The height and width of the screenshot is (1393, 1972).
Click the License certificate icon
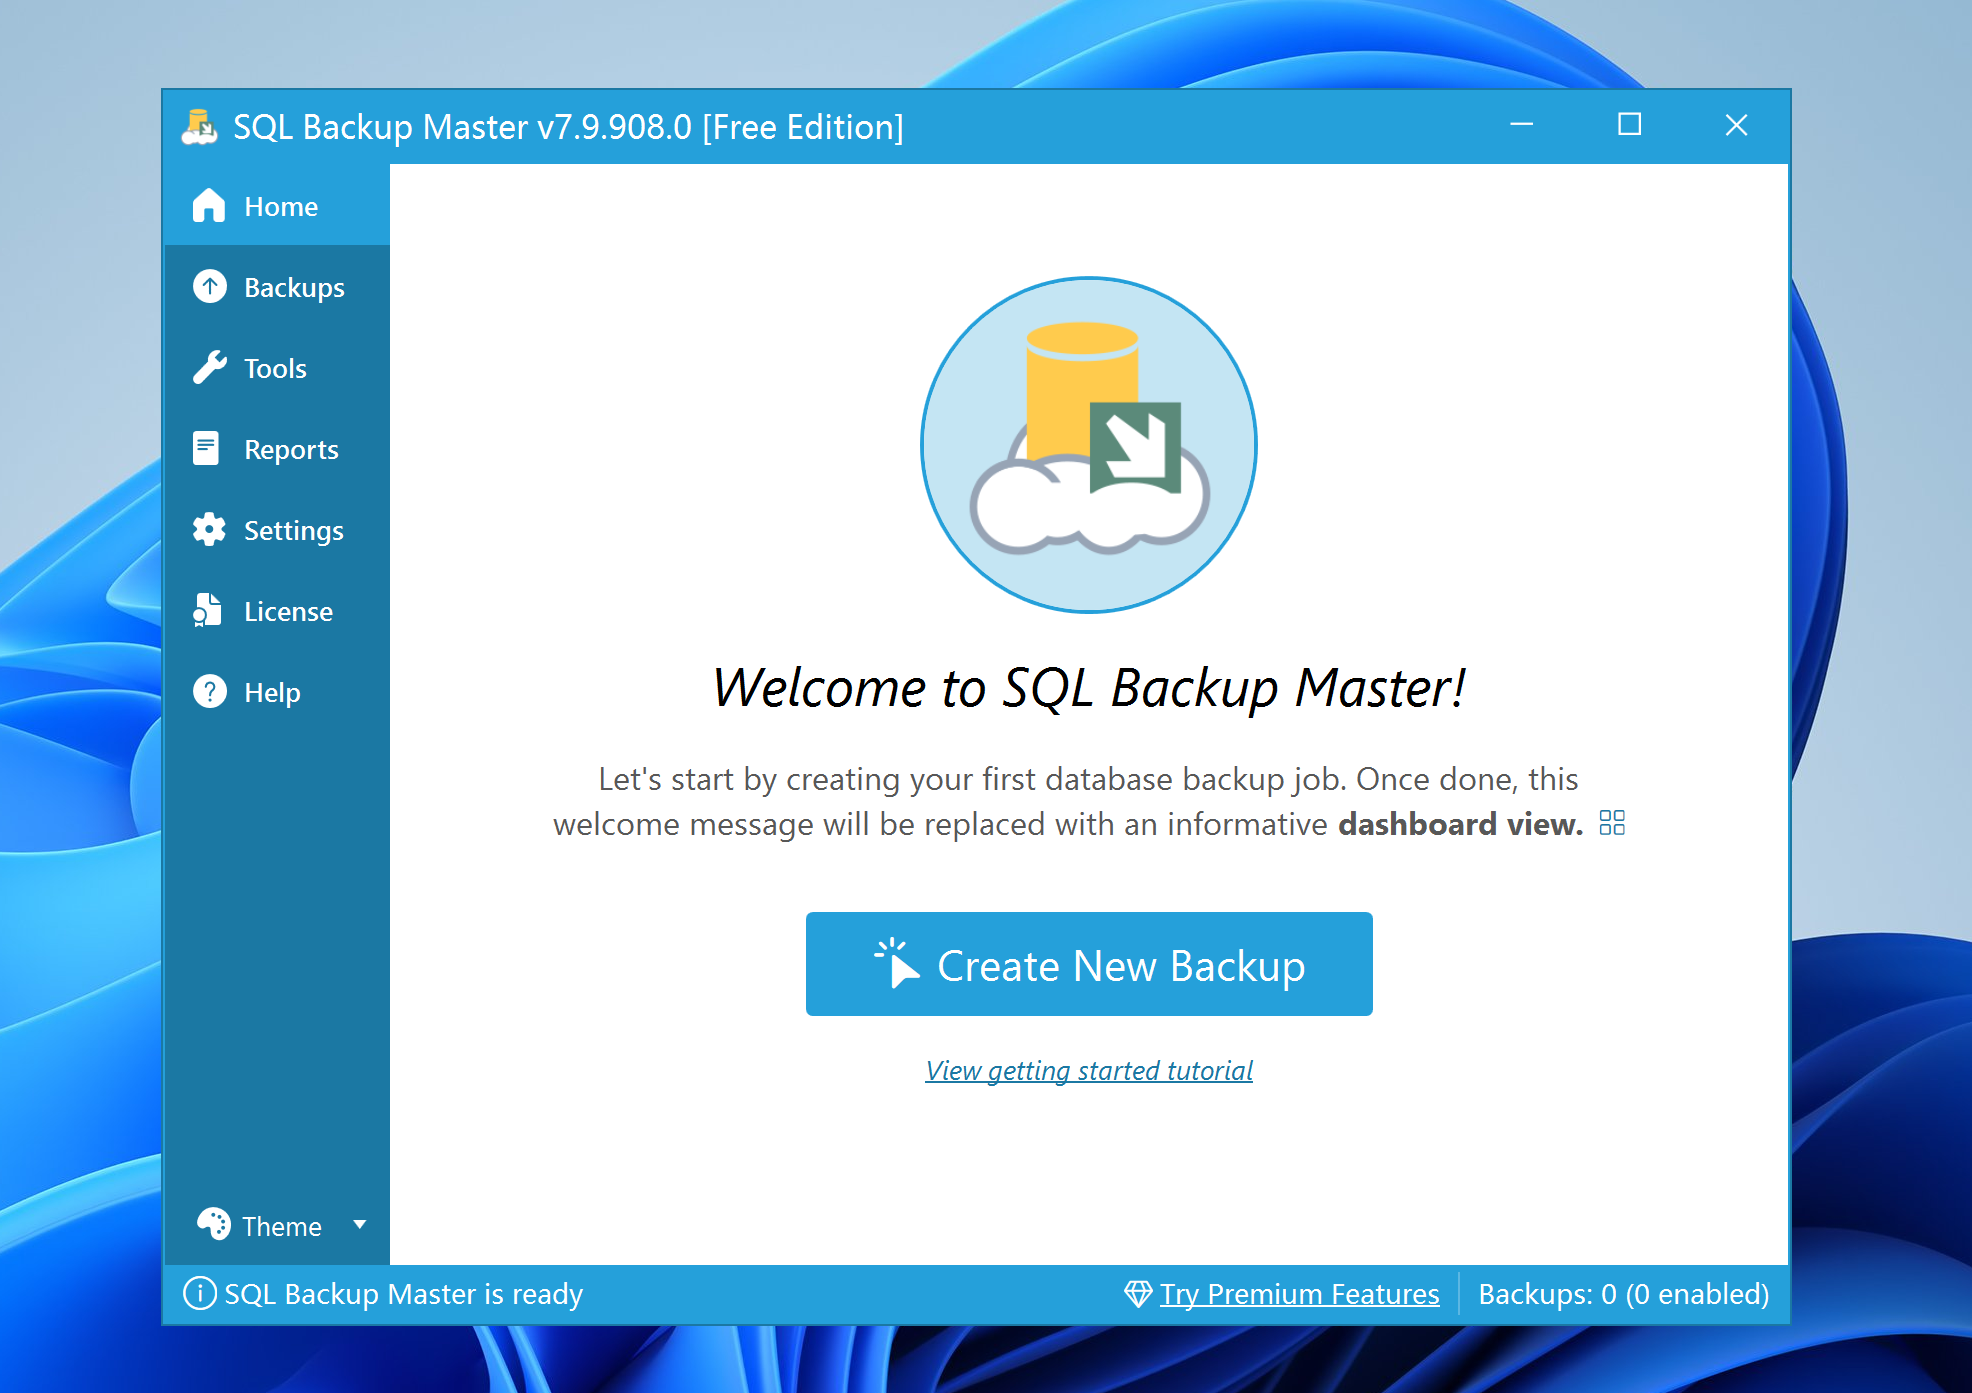pos(207,610)
